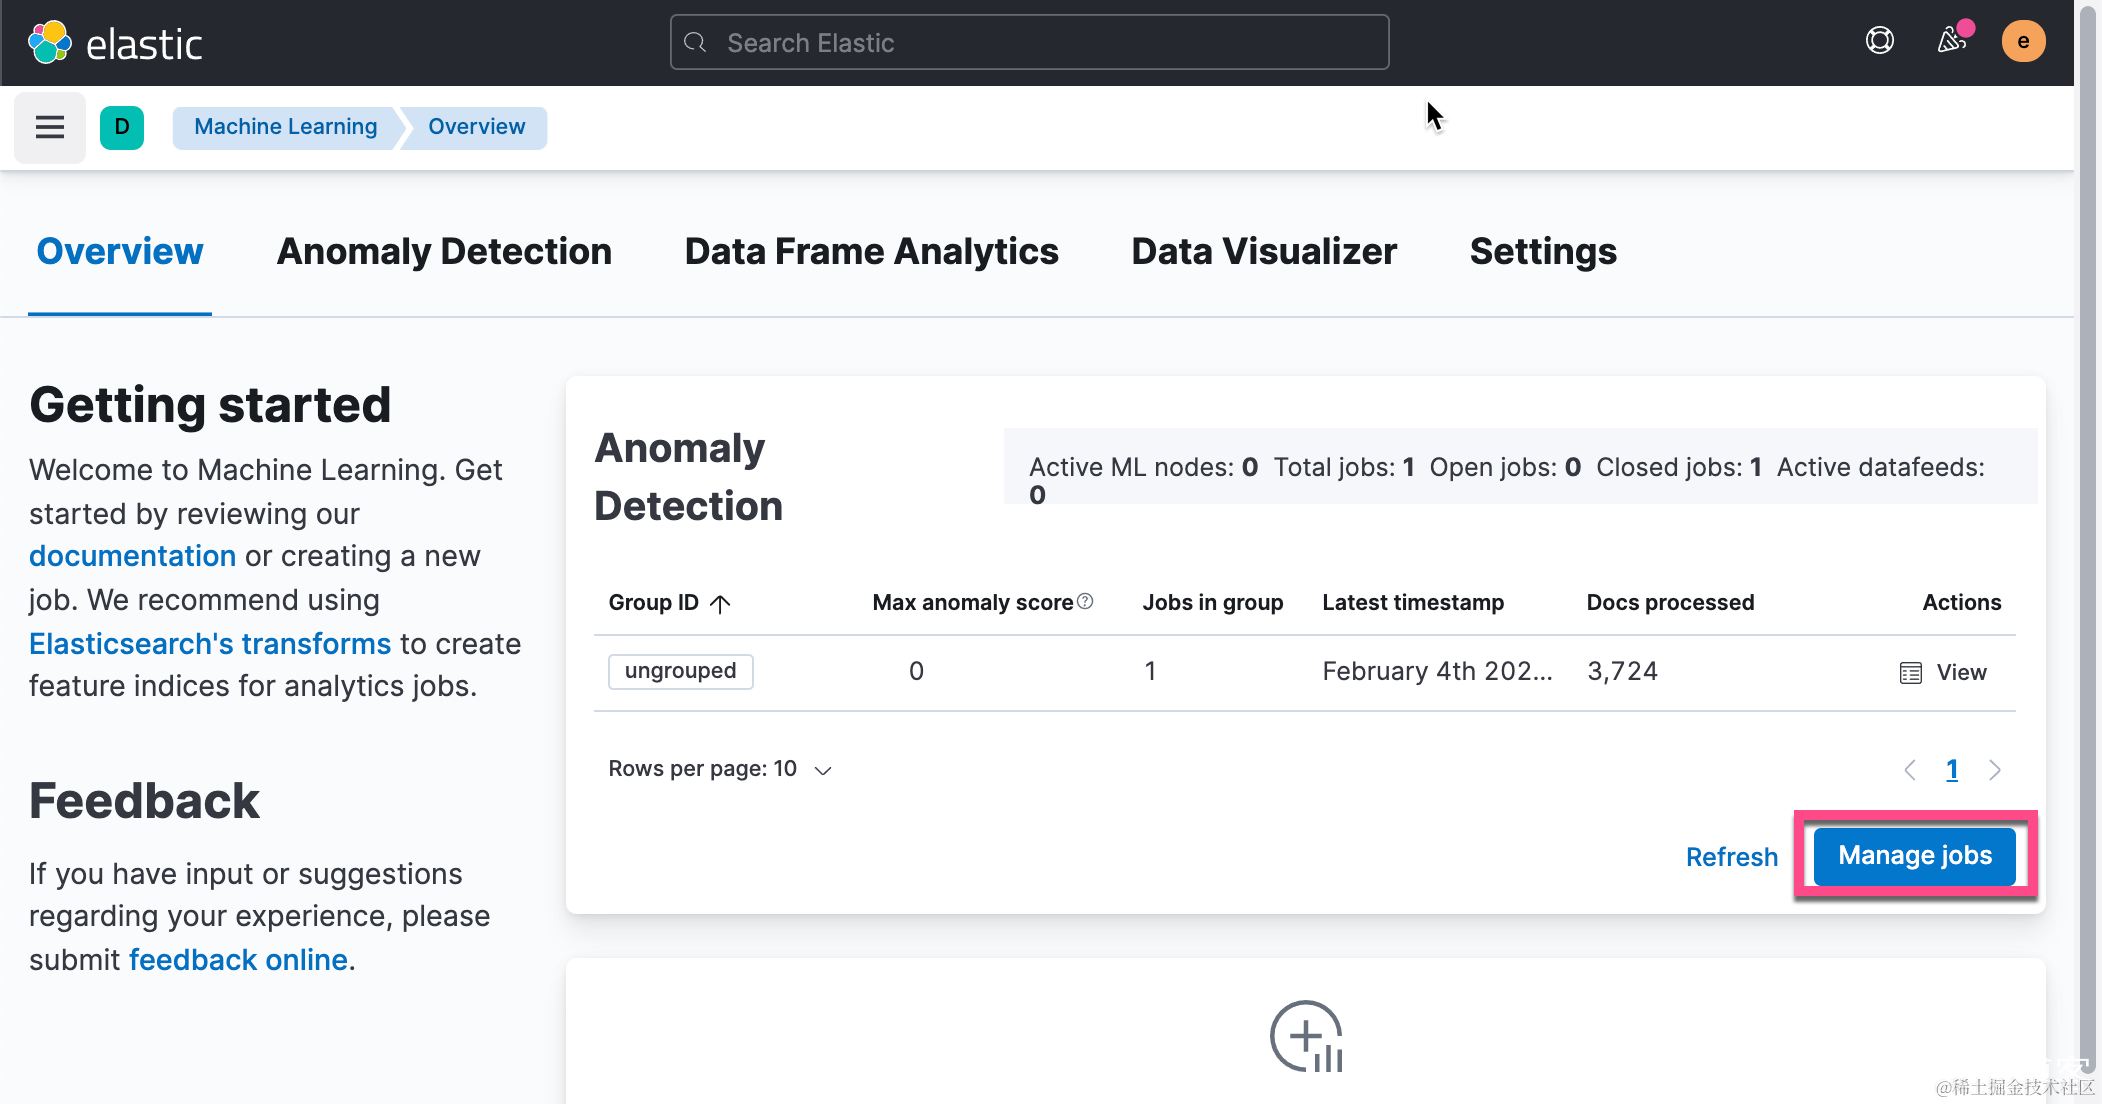The width and height of the screenshot is (2102, 1104).
Task: Click the Elastic logo icon
Action: pos(50,43)
